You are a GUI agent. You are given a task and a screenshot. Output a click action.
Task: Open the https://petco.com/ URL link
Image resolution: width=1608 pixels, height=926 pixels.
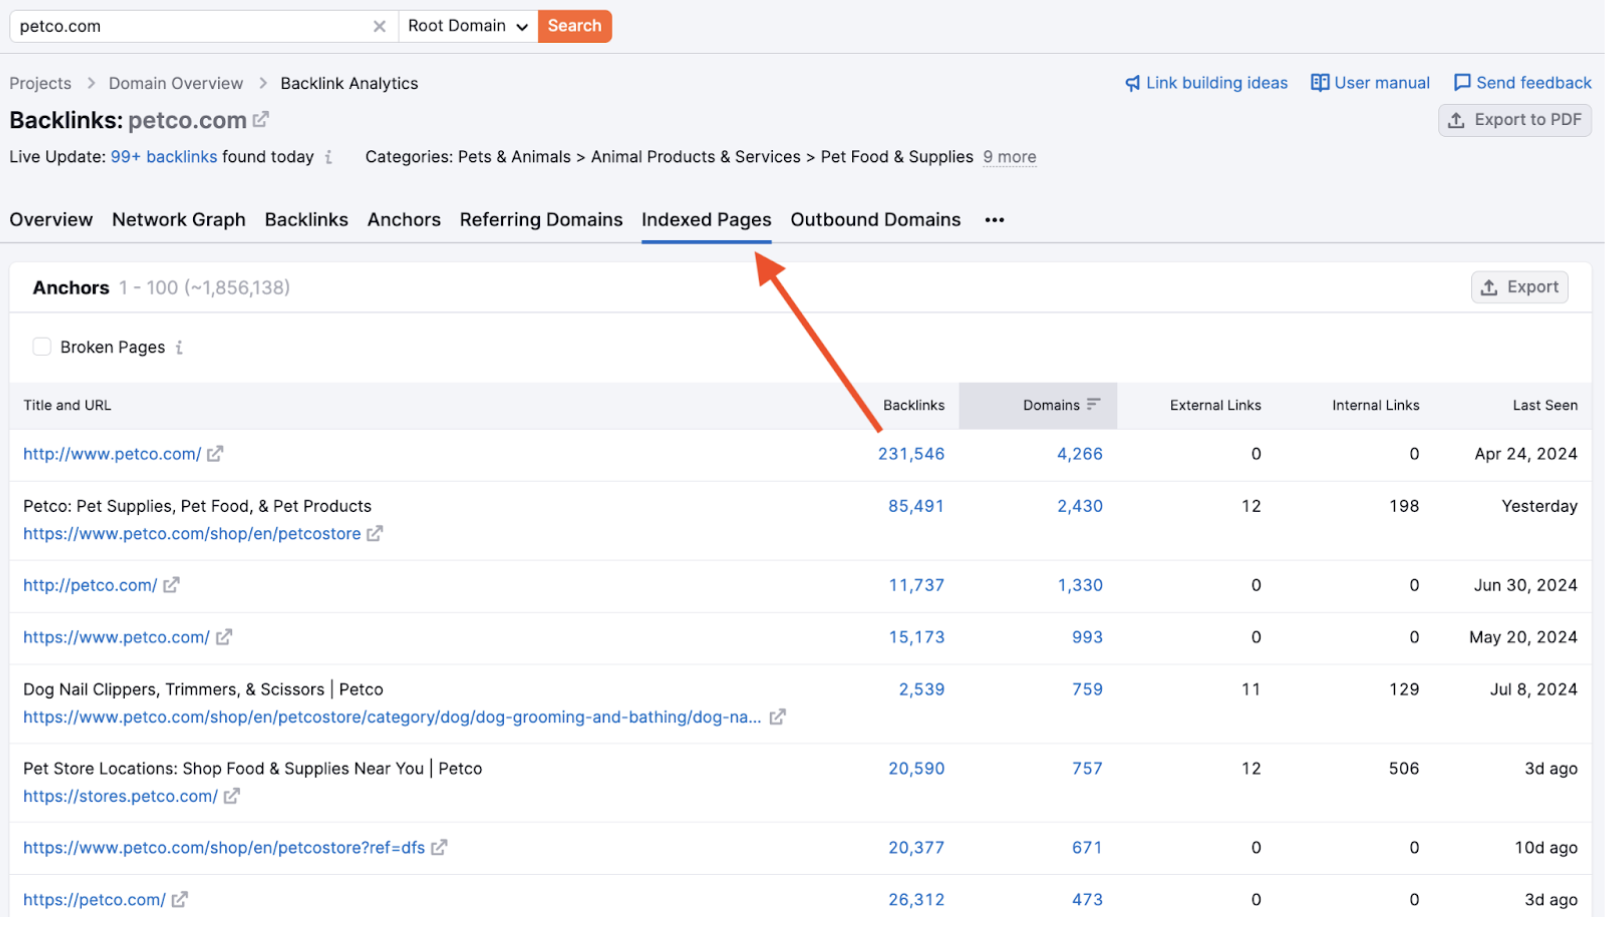tap(94, 900)
